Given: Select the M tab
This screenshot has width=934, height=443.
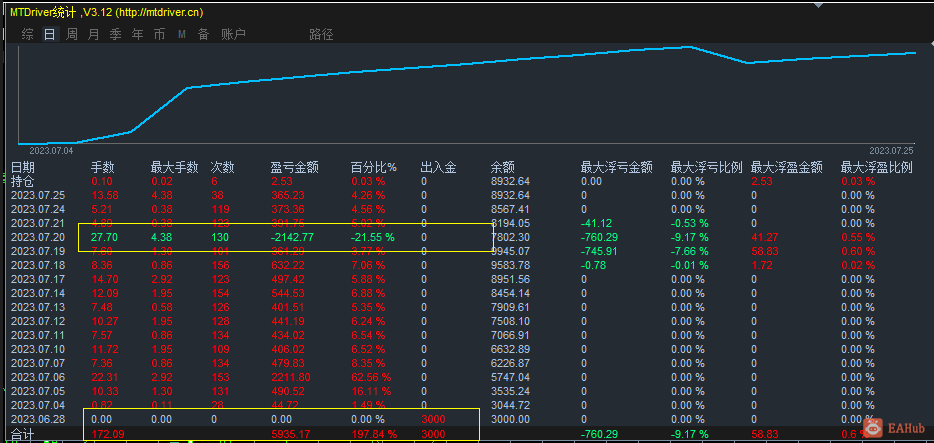Looking at the screenshot, I should tap(182, 35).
